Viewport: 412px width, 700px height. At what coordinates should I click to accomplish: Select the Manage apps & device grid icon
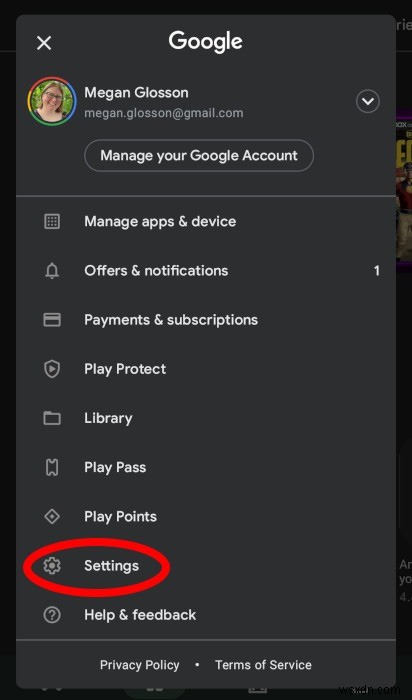pos(52,221)
